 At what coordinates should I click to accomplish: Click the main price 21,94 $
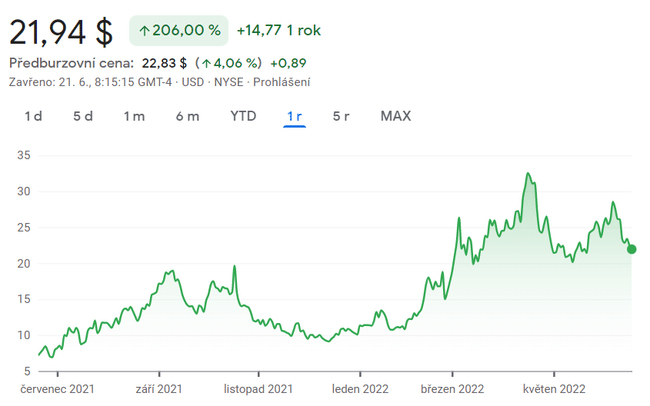61,31
